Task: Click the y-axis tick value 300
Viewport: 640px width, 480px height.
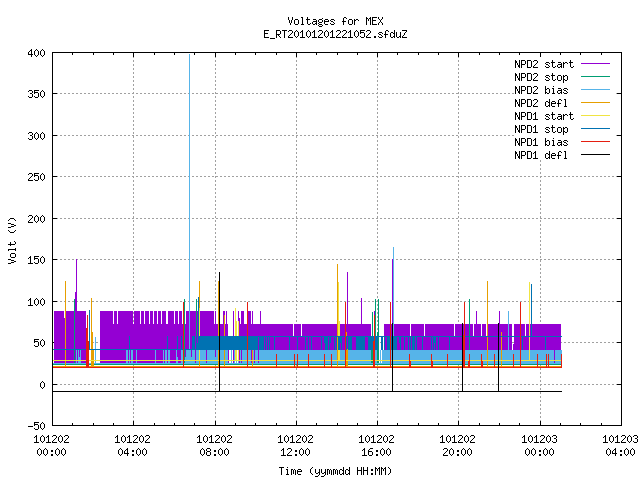Action: pyautogui.click(x=36, y=136)
